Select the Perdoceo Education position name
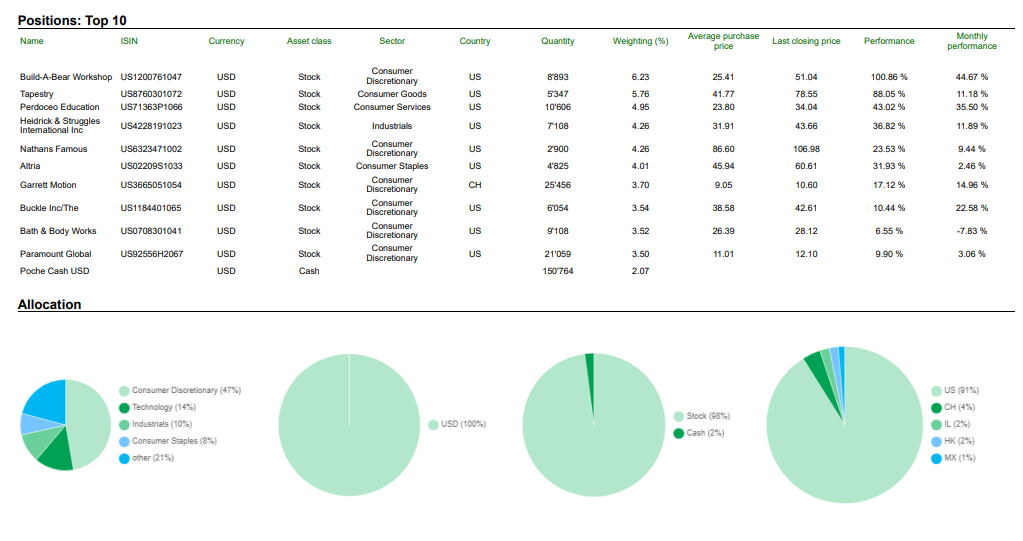Screen dimensions: 1023x541 click(x=59, y=107)
